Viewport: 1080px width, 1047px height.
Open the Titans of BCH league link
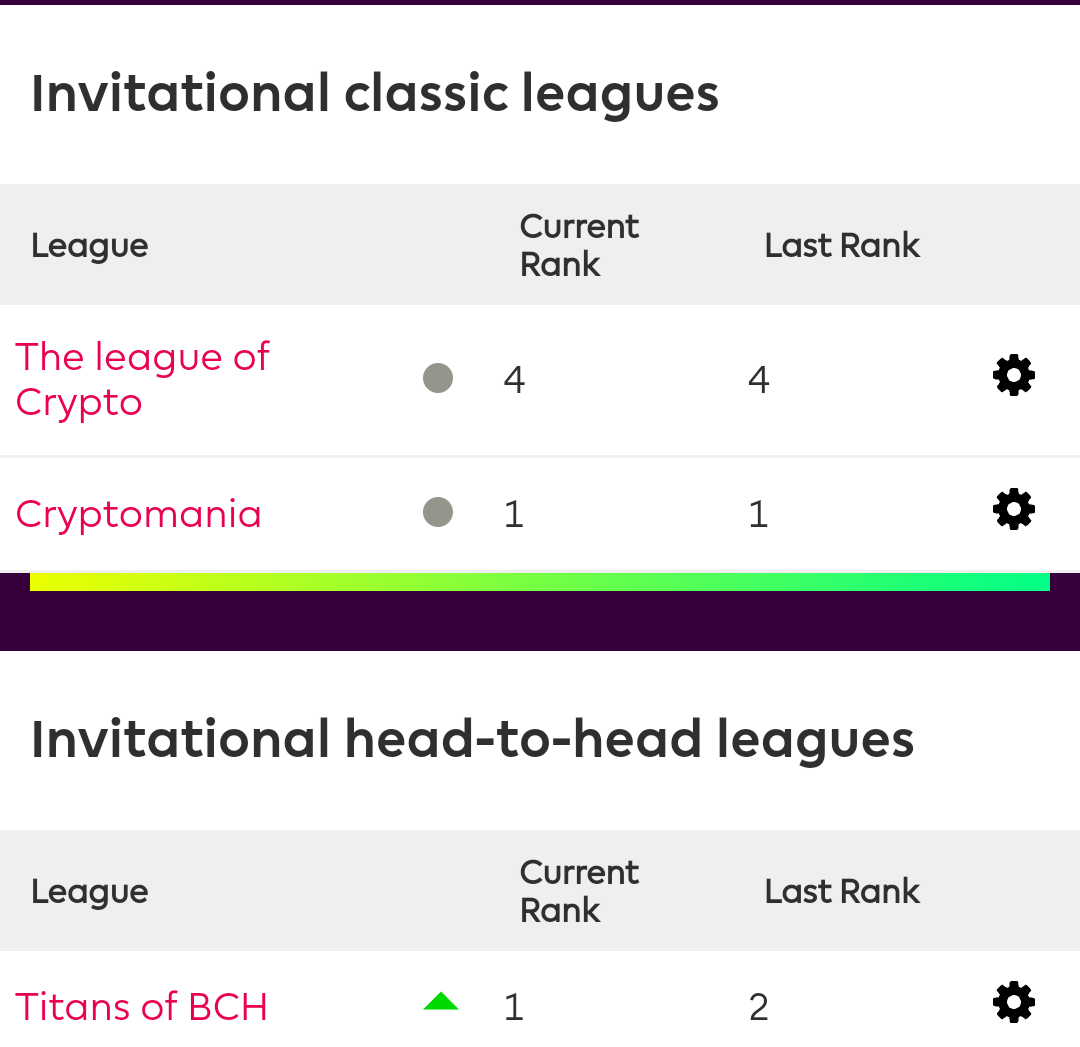click(x=141, y=1007)
